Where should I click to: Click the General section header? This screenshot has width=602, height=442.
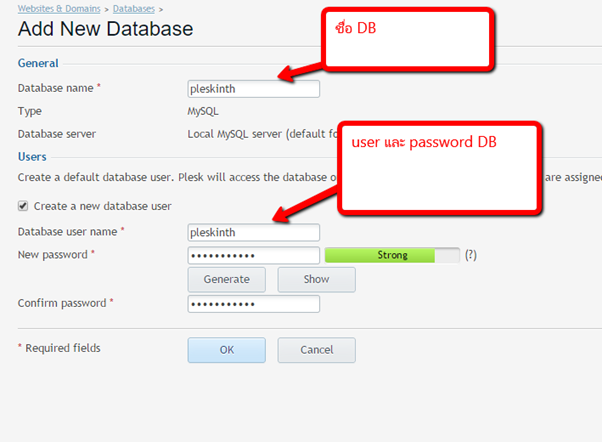[x=38, y=63]
